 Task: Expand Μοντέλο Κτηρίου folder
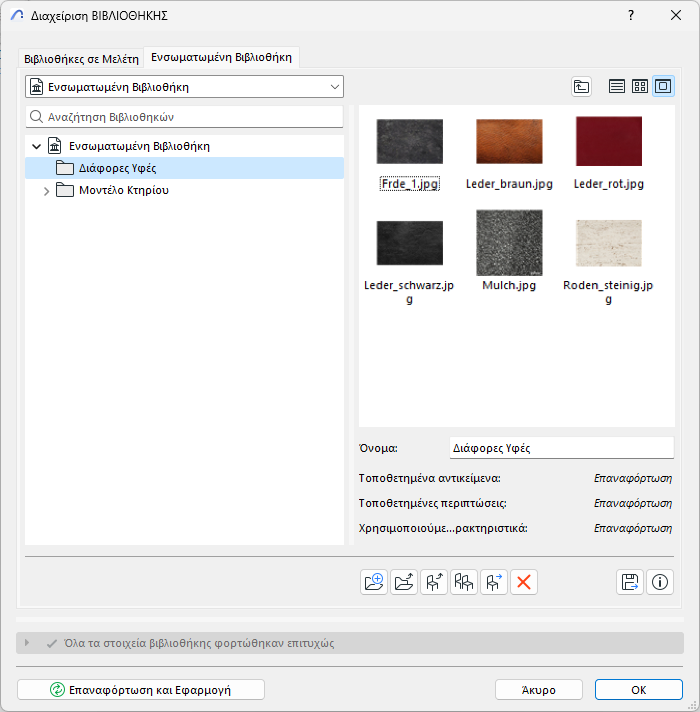[x=46, y=191]
